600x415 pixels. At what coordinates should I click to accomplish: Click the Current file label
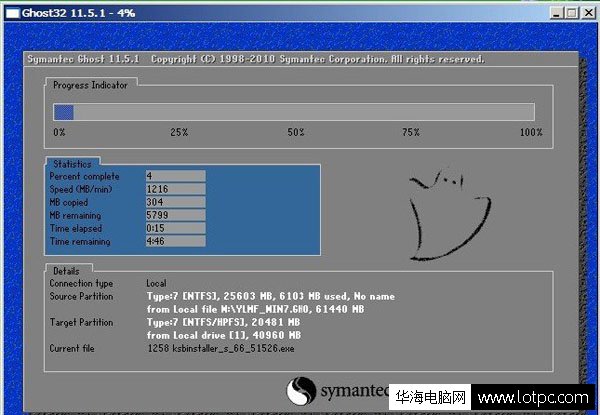coord(72,348)
